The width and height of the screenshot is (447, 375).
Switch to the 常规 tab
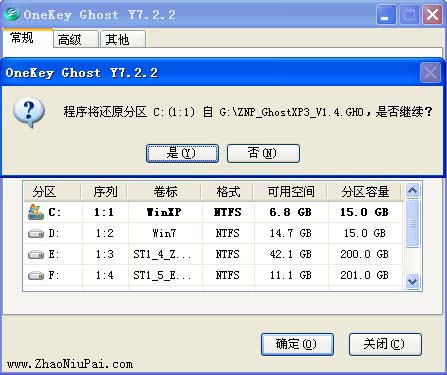(27, 38)
